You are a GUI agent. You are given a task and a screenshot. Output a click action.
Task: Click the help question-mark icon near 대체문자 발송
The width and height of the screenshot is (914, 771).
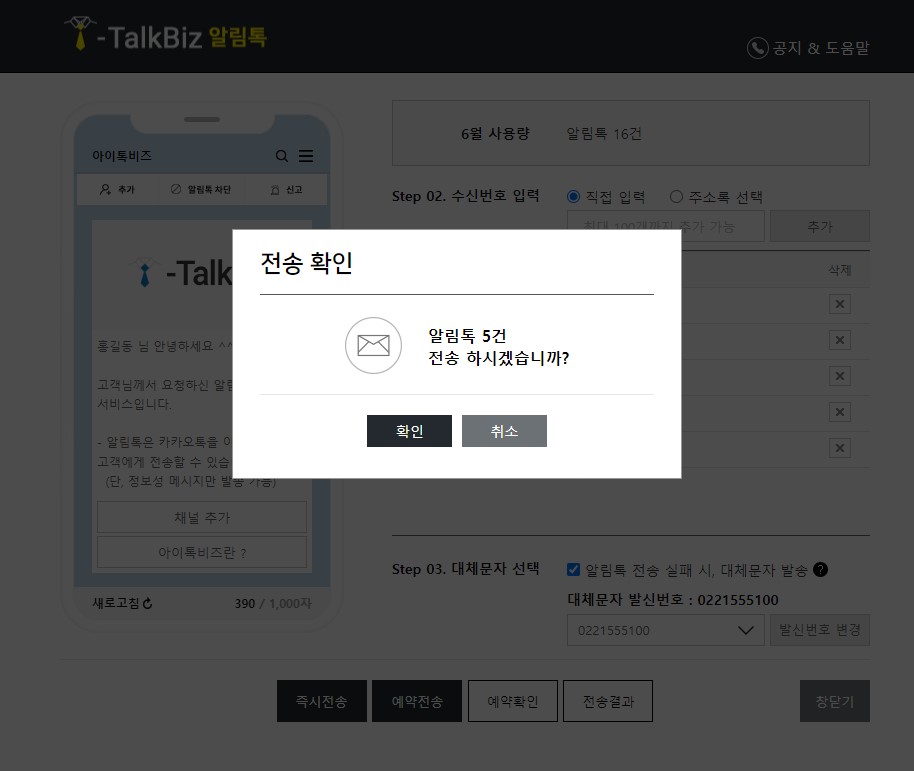[x=820, y=570]
